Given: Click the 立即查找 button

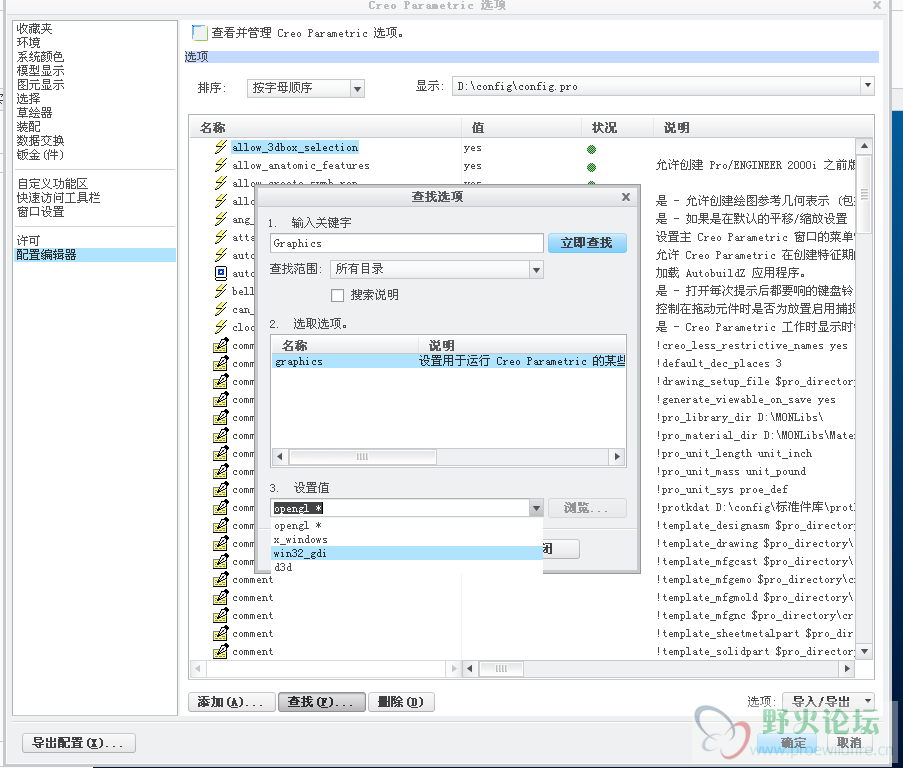Looking at the screenshot, I should pyautogui.click(x=587, y=243).
